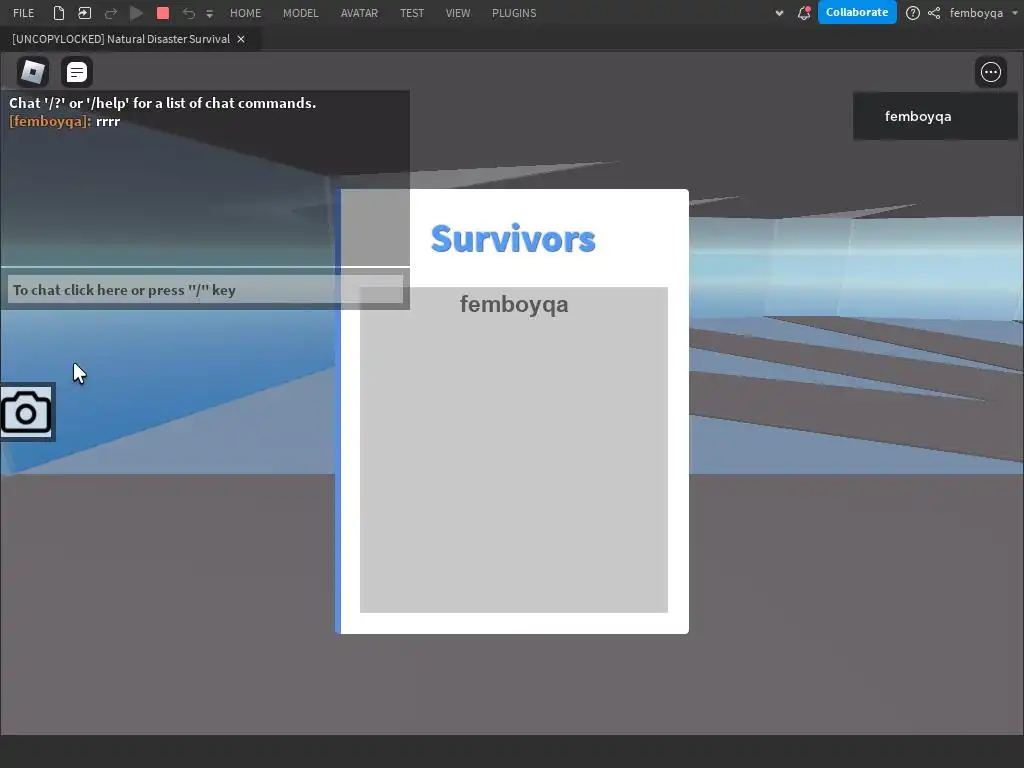Open the notifications bell
The image size is (1024, 768).
(x=804, y=13)
